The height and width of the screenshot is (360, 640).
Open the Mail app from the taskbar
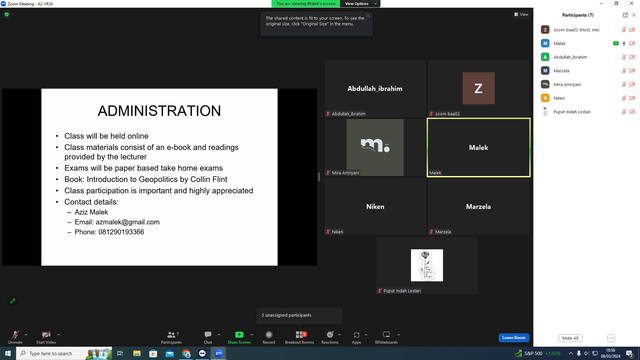click(169, 353)
